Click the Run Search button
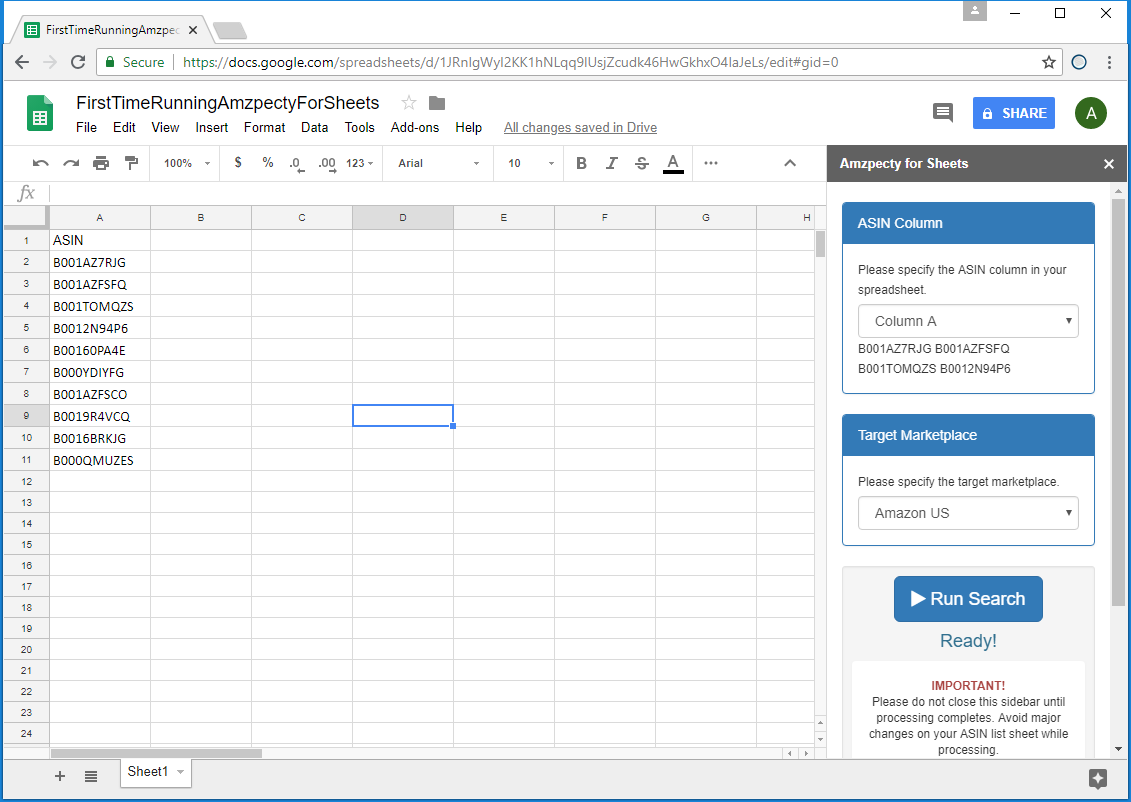Screen dimensions: 1131x802 [968, 599]
